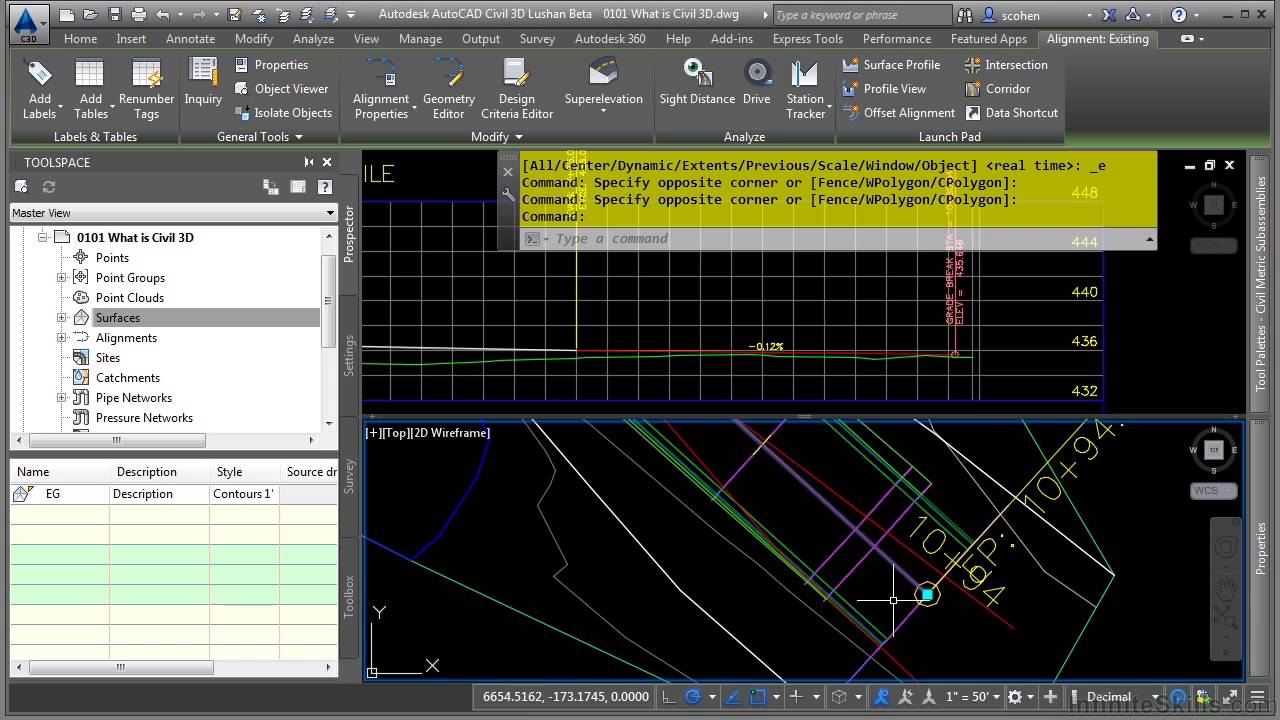The image size is (1280, 720).
Task: Toggle polar tracking in status bar
Action: click(692, 697)
